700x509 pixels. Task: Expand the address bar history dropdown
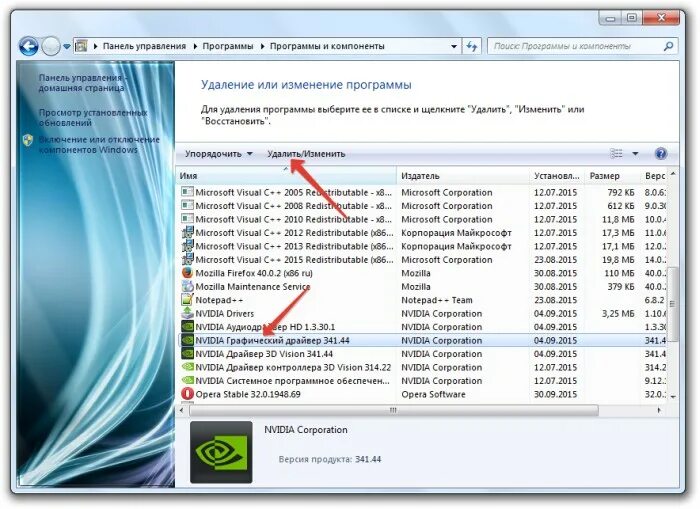[454, 46]
